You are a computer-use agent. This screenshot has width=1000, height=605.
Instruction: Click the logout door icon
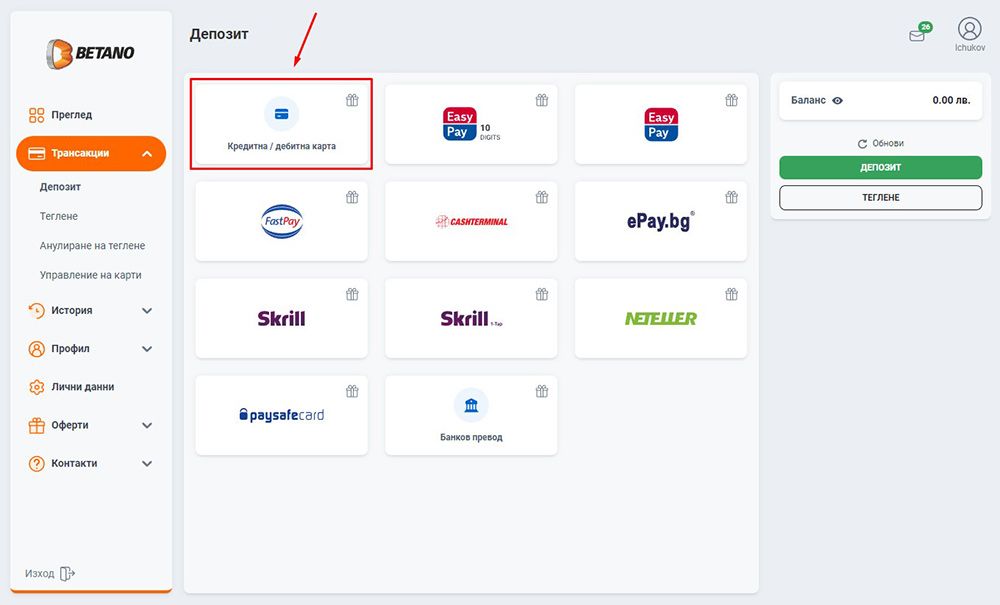[67, 574]
